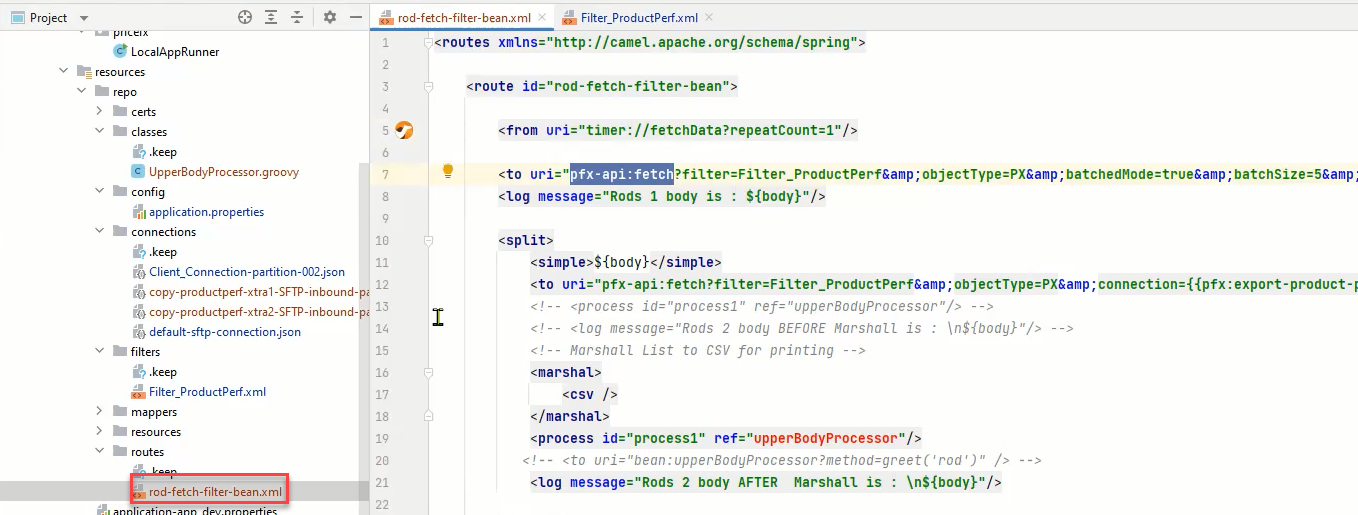Expand the certs folder

100,112
